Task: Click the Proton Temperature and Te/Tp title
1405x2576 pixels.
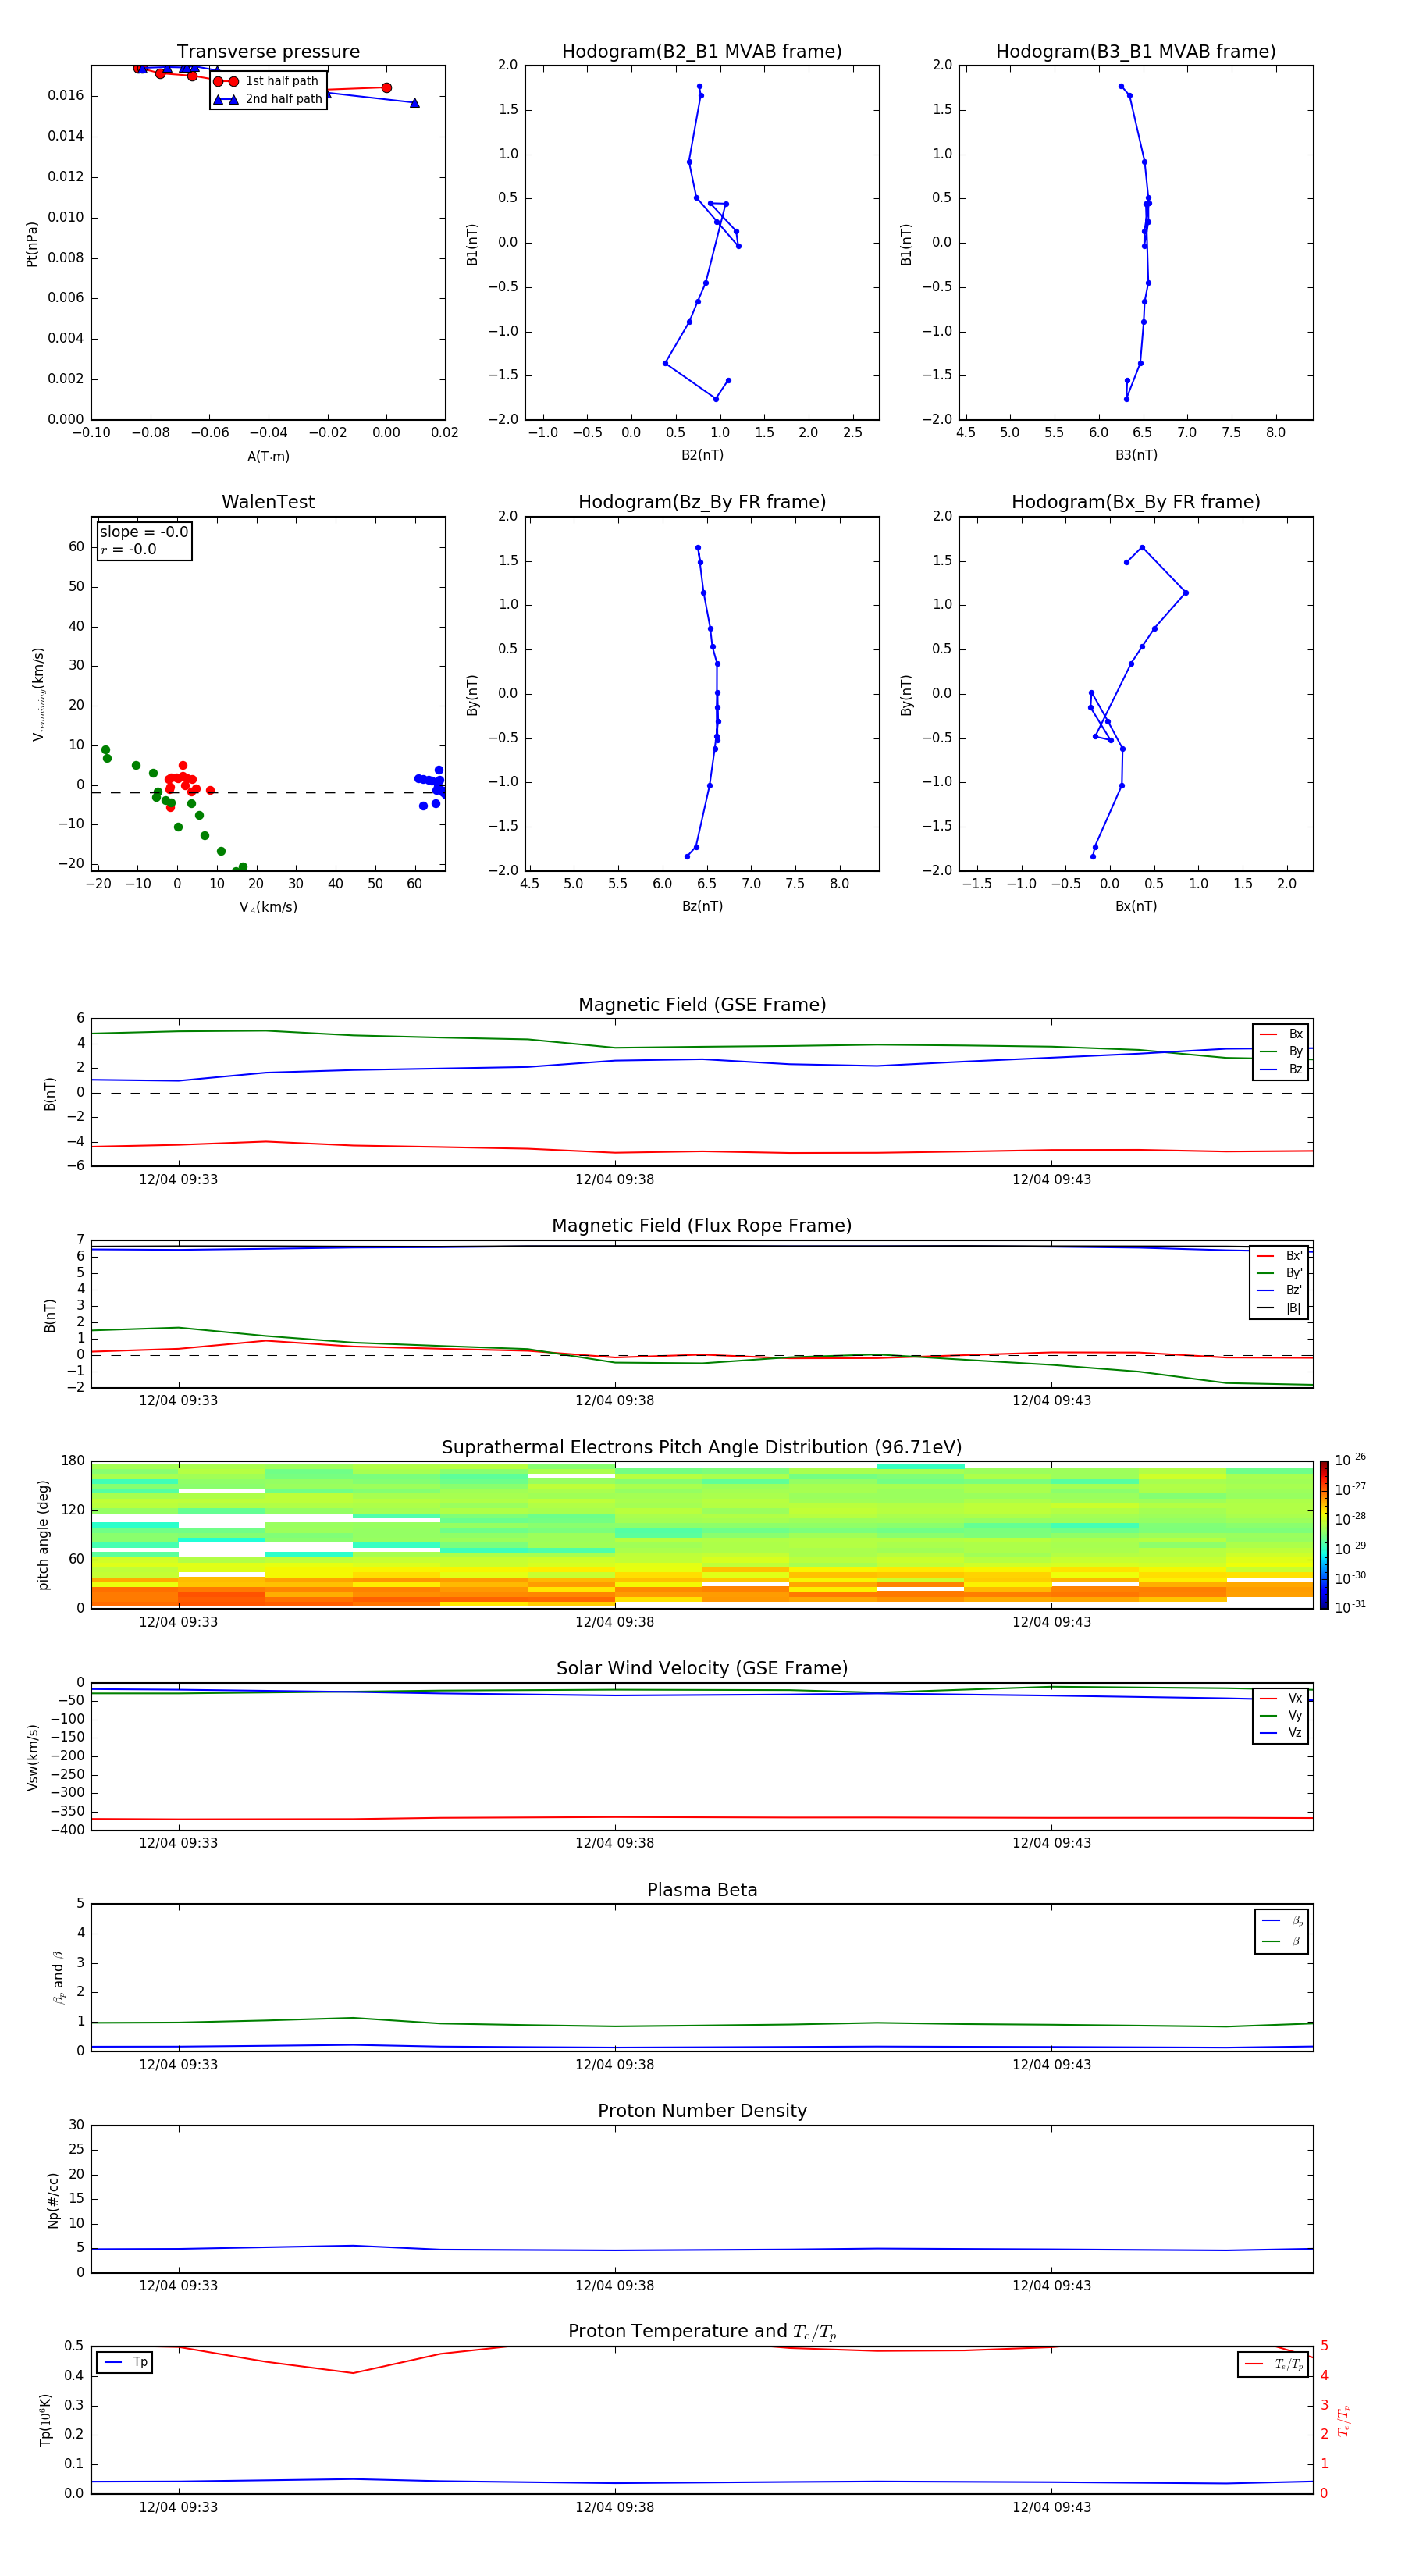Action: (x=702, y=2333)
